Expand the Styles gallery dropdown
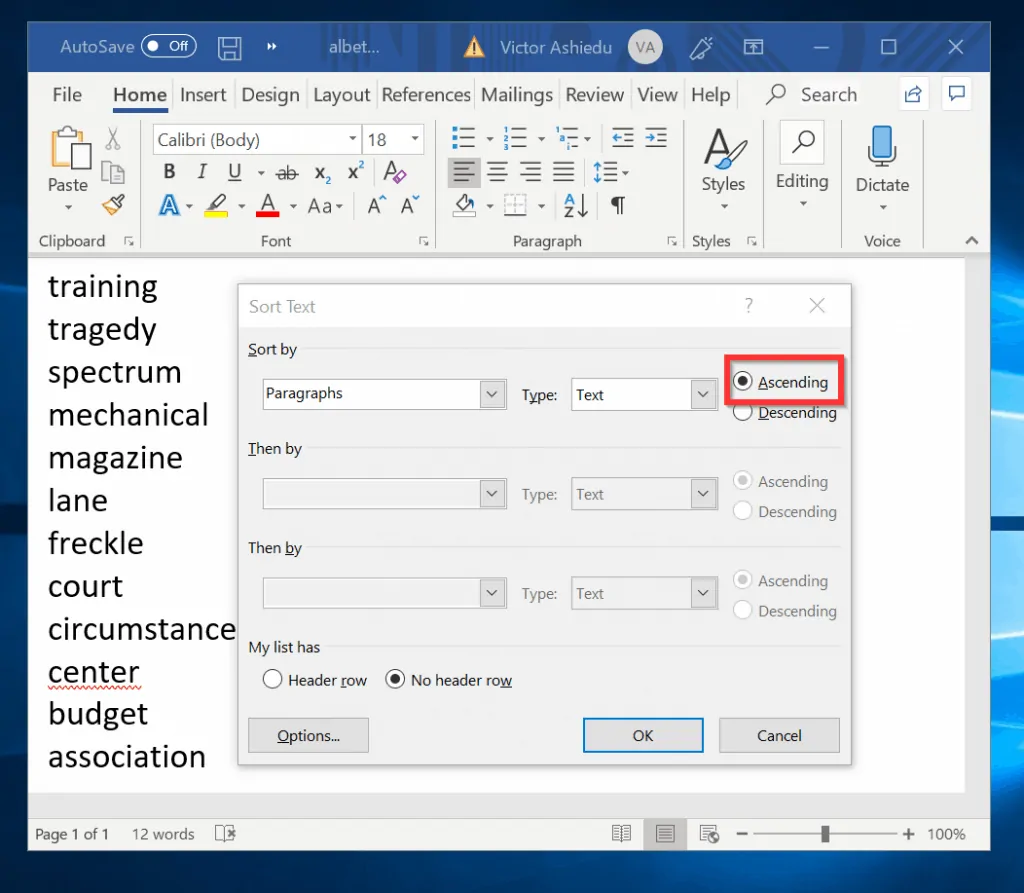Viewport: 1024px width, 893px height. (724, 206)
